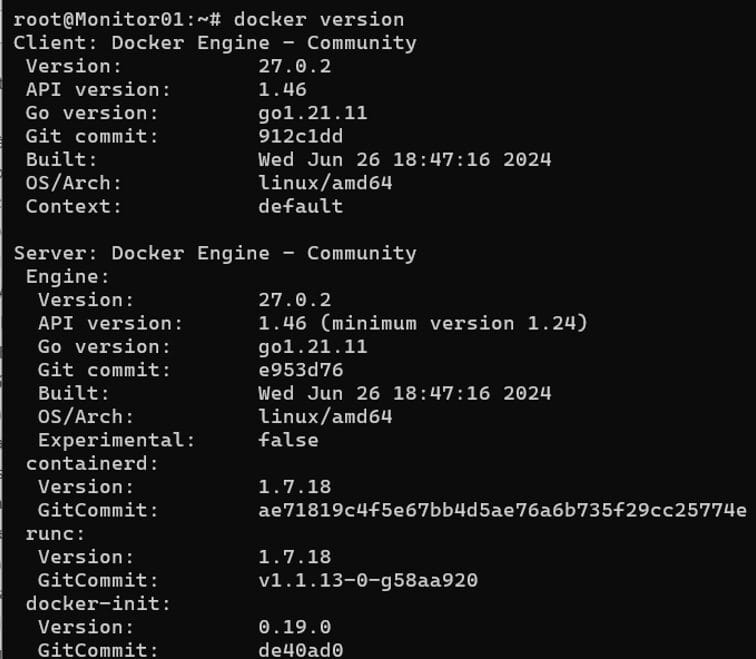
Task: Click the 'Engine:' section label
Action: tap(68, 277)
